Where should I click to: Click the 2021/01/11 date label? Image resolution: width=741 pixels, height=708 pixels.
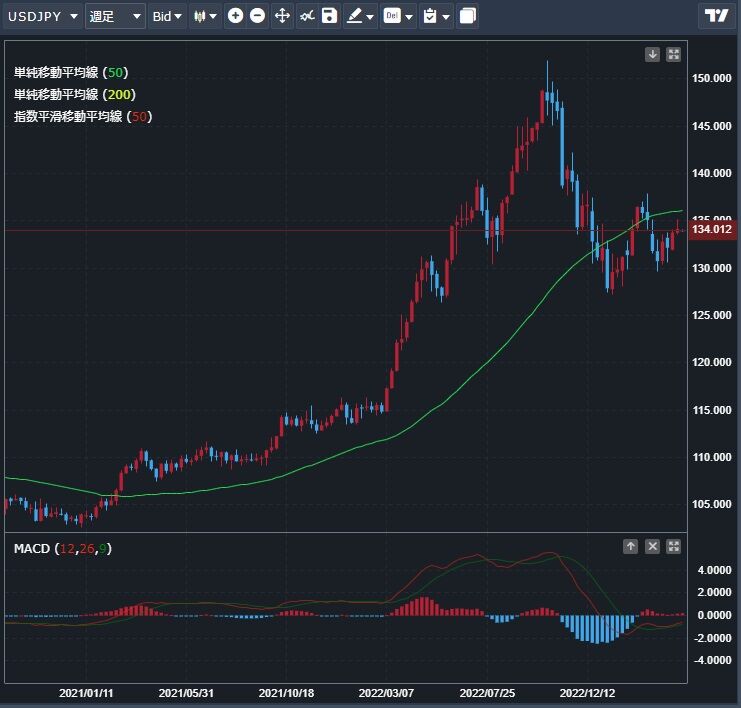(86, 693)
